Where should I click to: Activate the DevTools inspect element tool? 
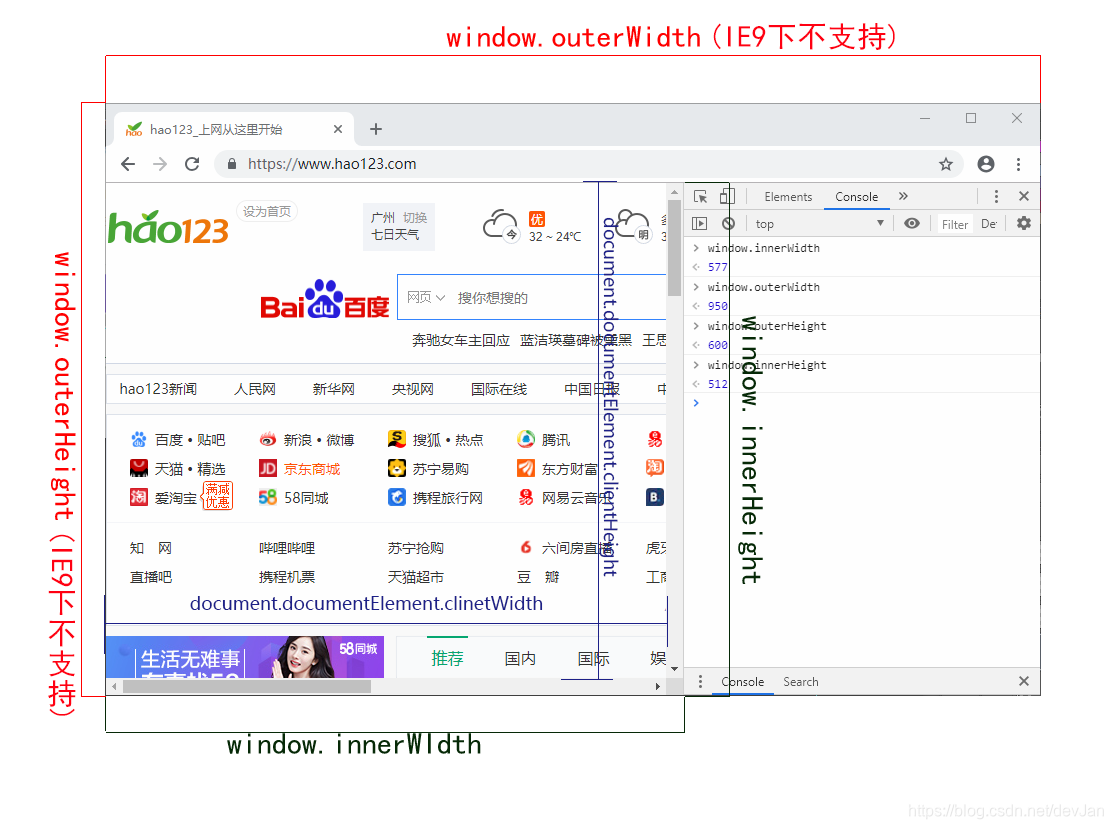coord(701,197)
